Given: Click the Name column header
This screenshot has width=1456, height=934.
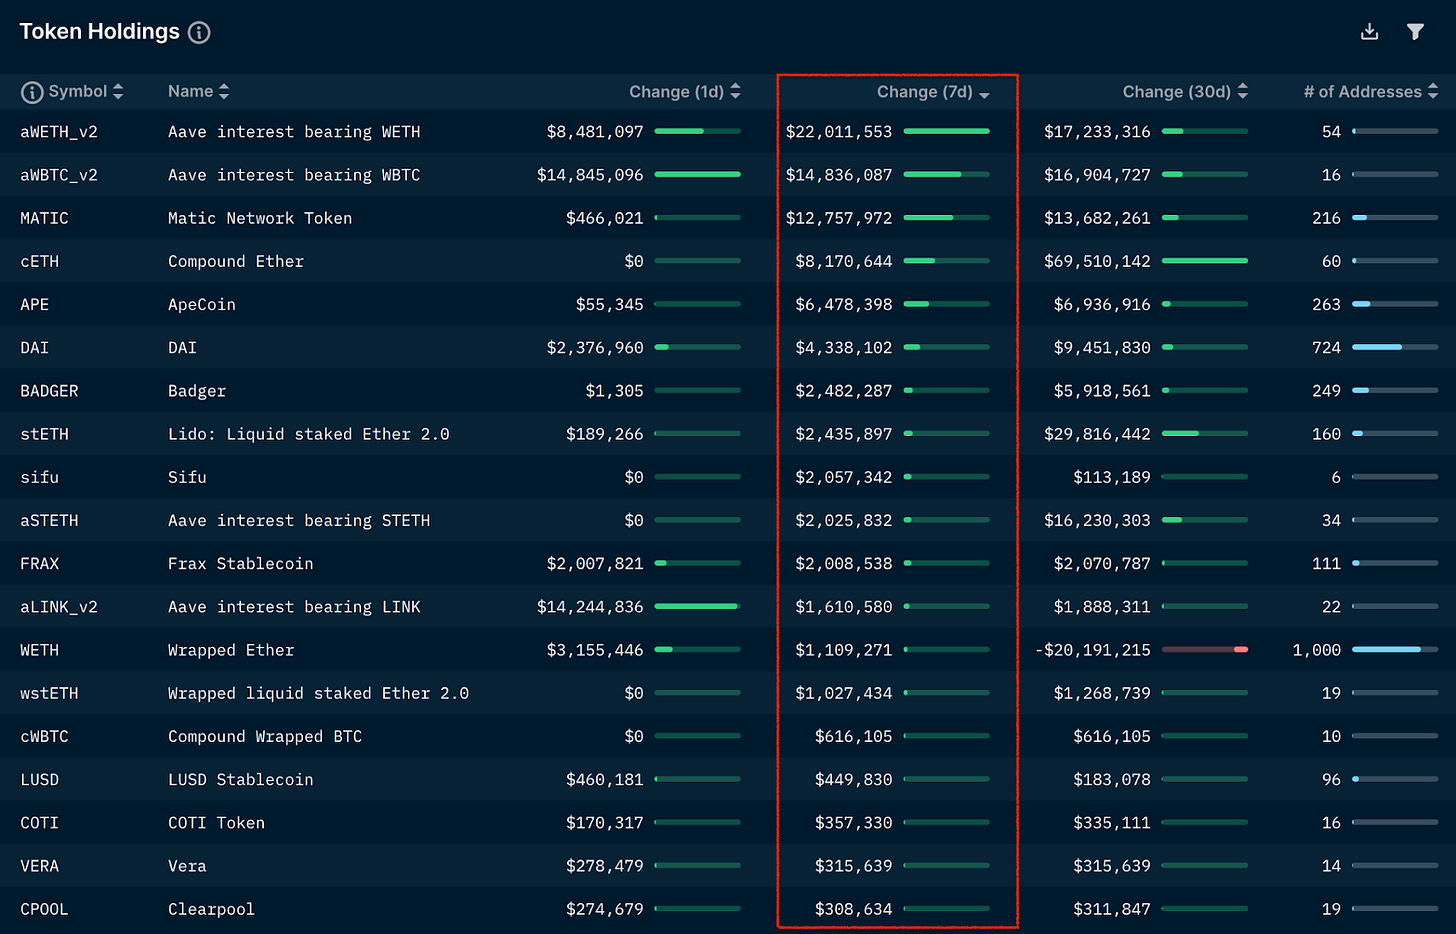Looking at the screenshot, I should [190, 91].
